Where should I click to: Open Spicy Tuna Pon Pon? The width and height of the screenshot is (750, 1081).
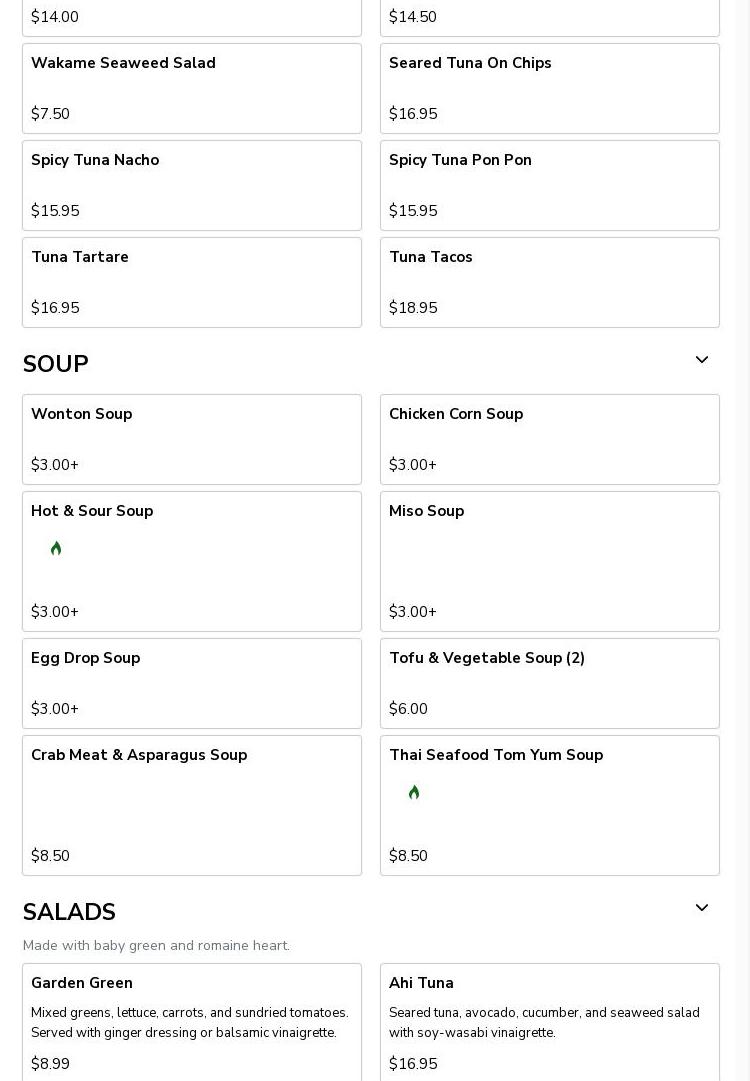(x=550, y=185)
